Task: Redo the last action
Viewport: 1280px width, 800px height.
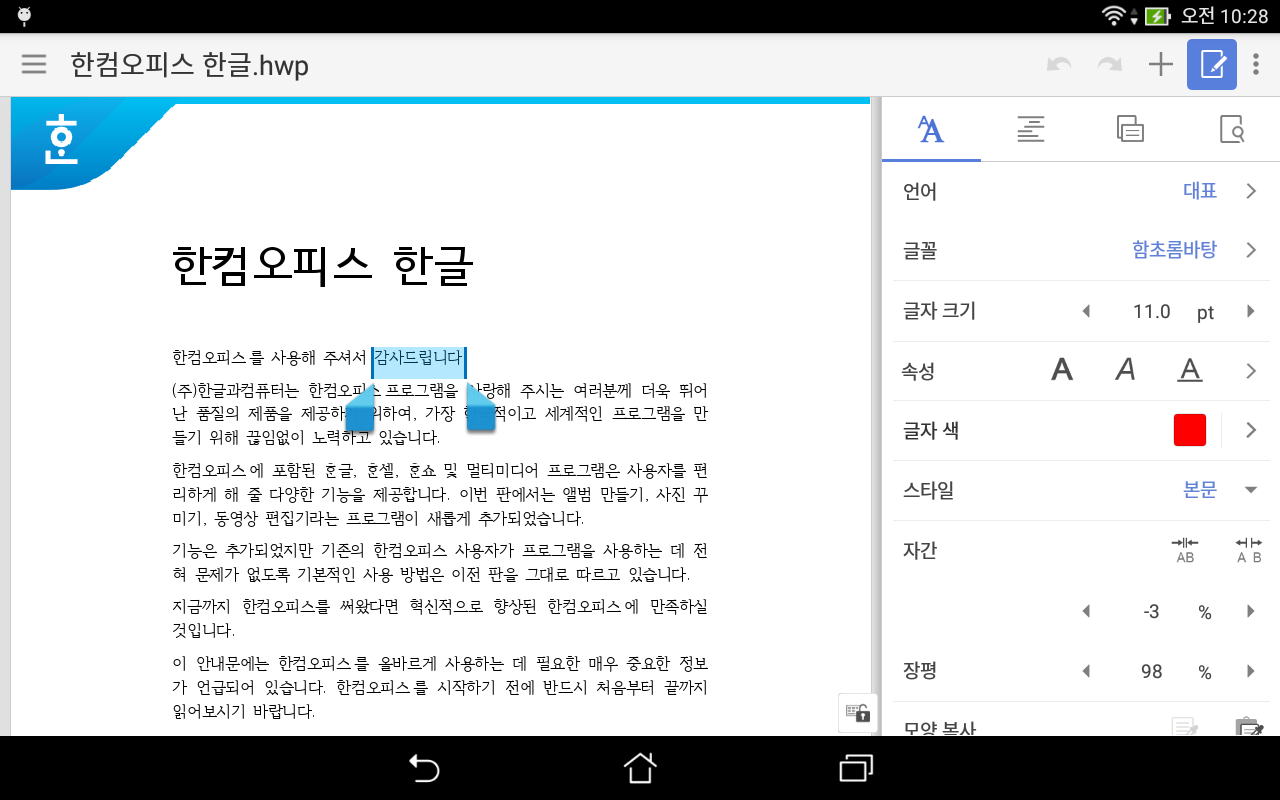Action: click(x=1109, y=65)
